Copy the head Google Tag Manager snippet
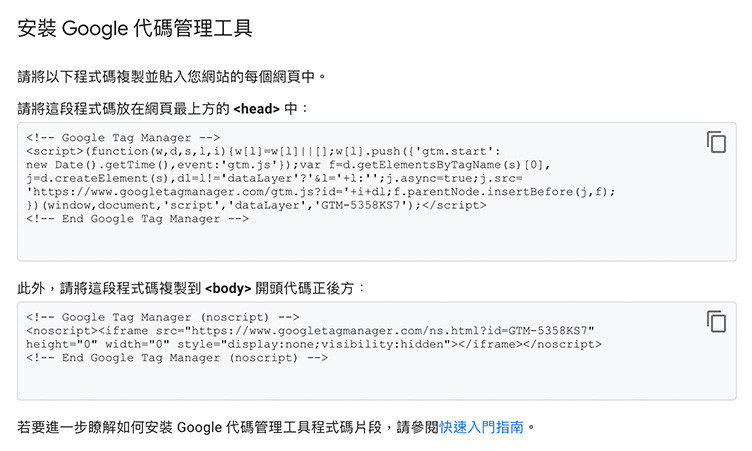The width and height of the screenshot is (752, 451). tap(717, 142)
